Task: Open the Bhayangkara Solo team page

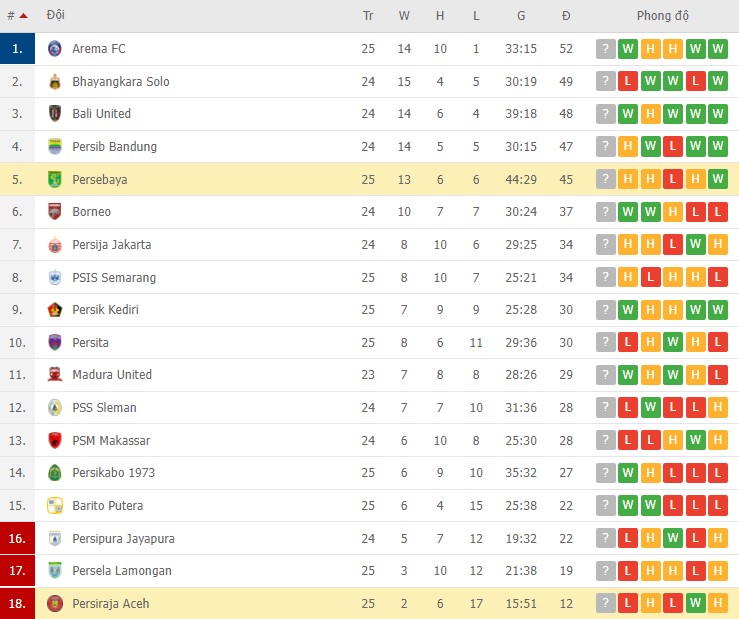Action: [121, 82]
